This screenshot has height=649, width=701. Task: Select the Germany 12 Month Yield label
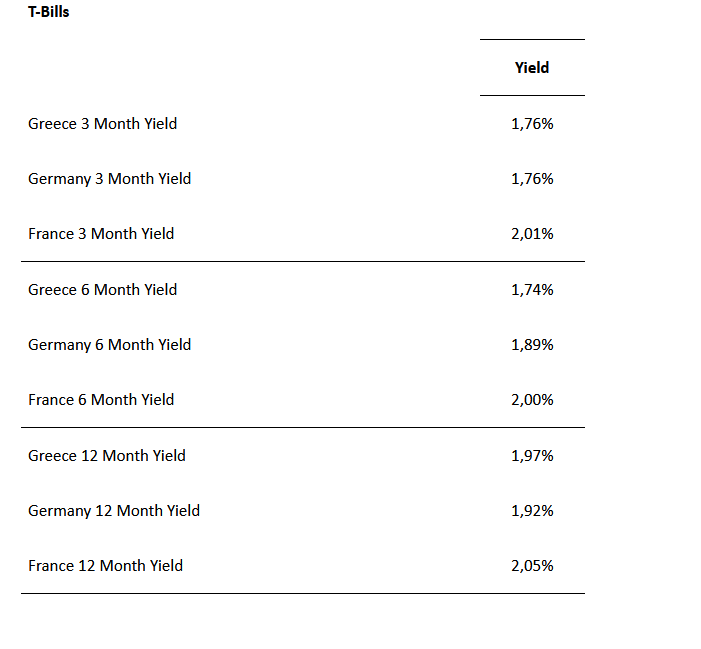coord(114,511)
